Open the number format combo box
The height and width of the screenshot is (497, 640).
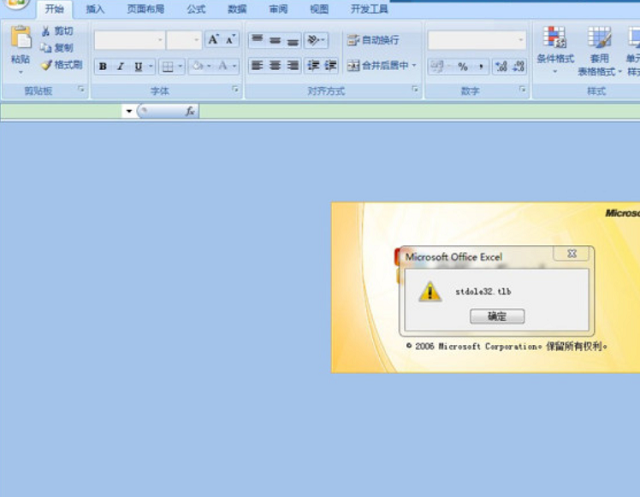[477, 40]
